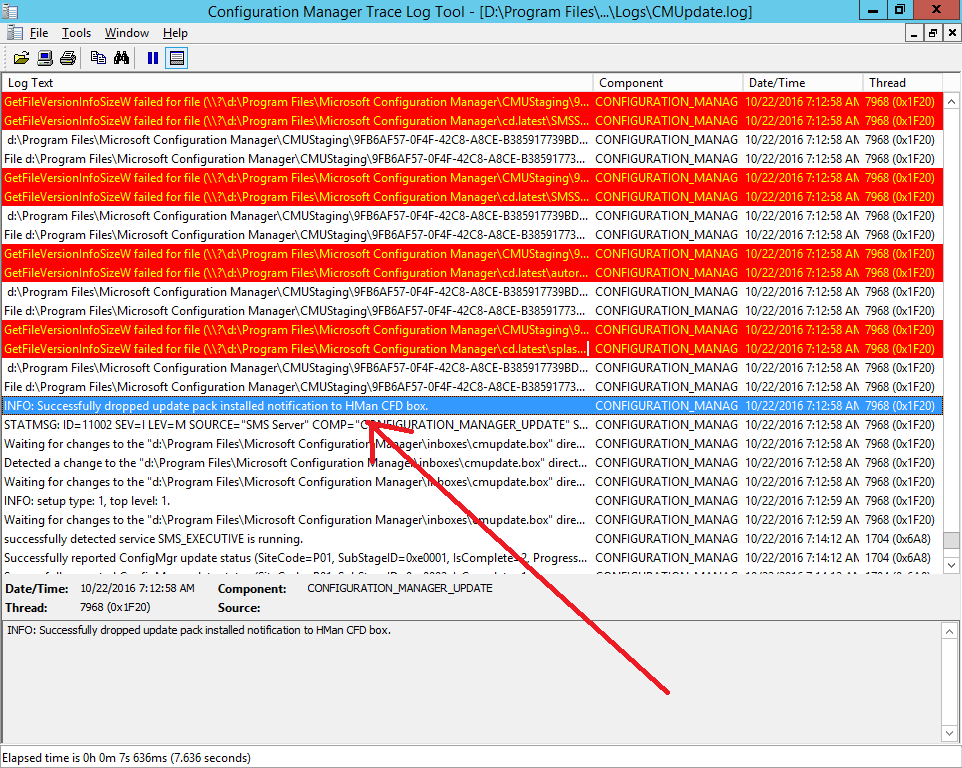Click the Print toolbar icon
The width and height of the screenshot is (962, 768).
coord(68,58)
